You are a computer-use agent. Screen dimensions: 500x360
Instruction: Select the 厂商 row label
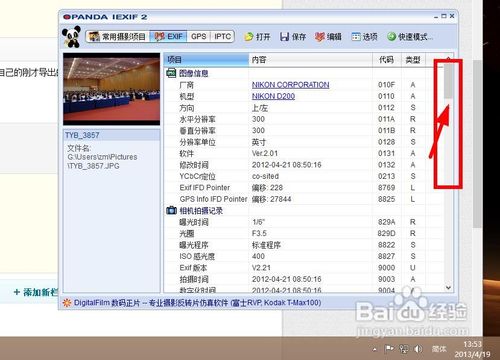click(x=186, y=85)
